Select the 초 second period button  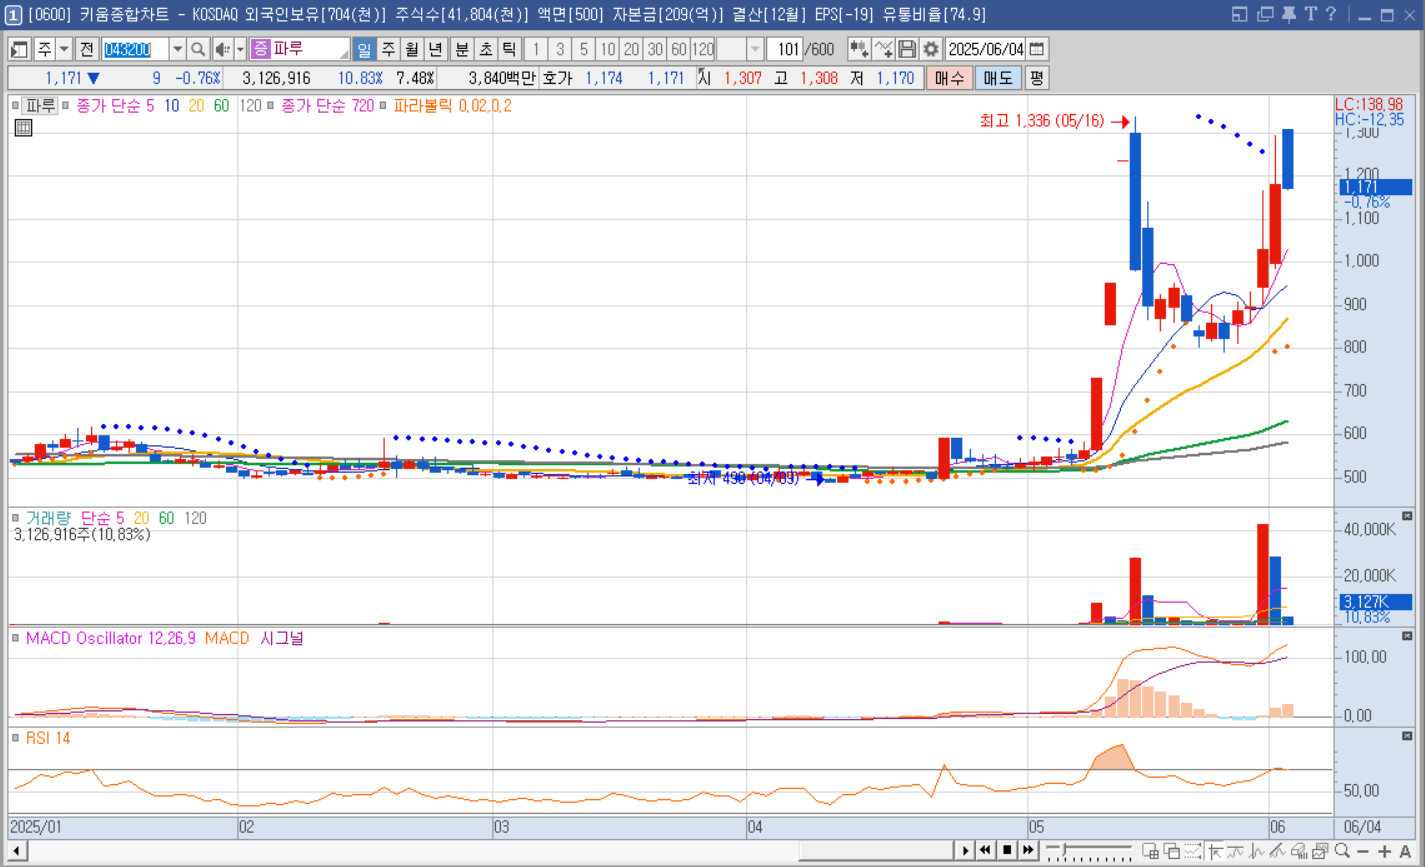[x=486, y=49]
